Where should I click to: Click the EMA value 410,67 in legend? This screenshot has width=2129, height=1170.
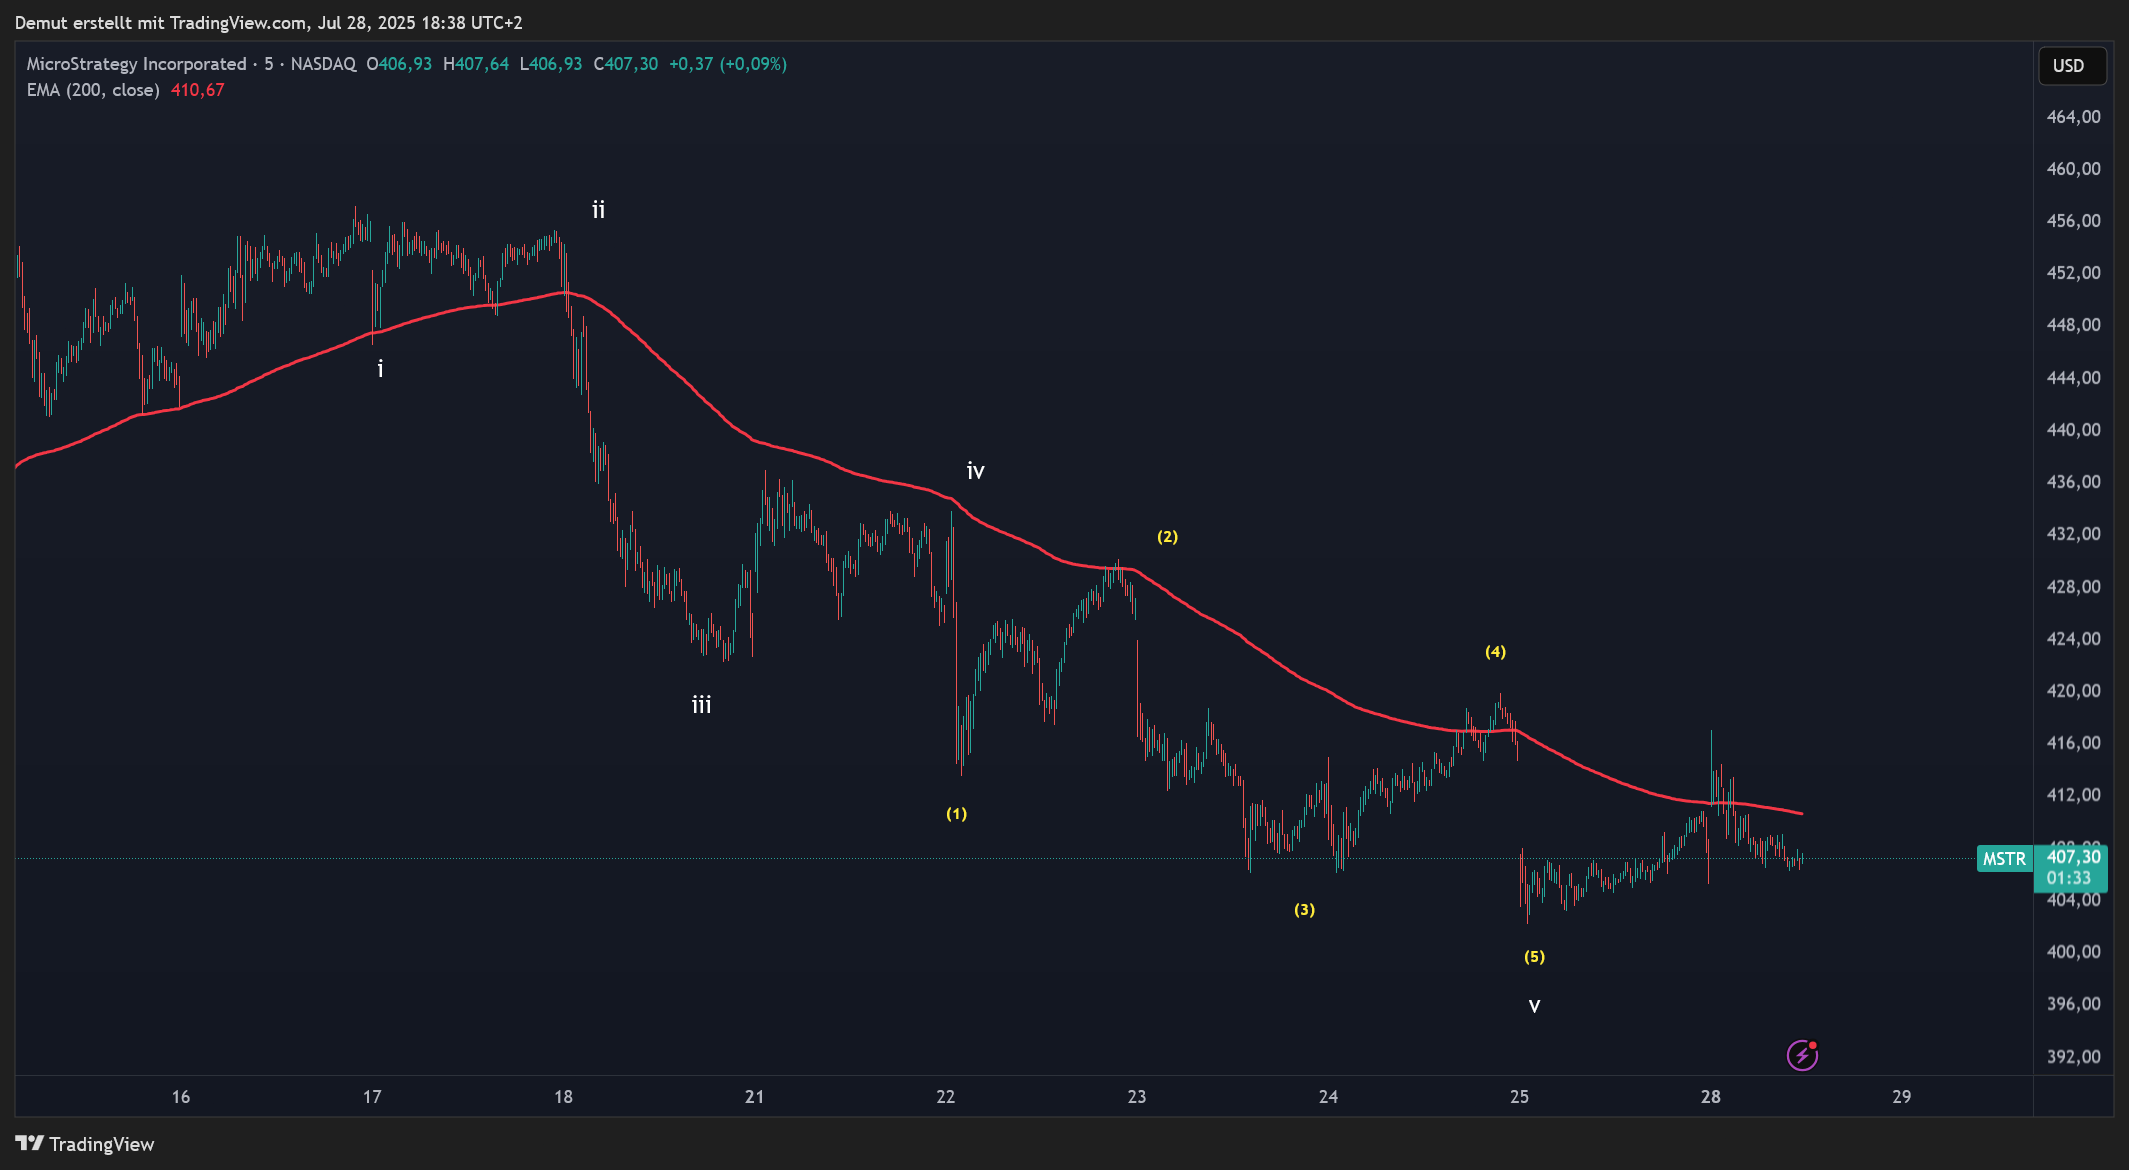coord(197,90)
